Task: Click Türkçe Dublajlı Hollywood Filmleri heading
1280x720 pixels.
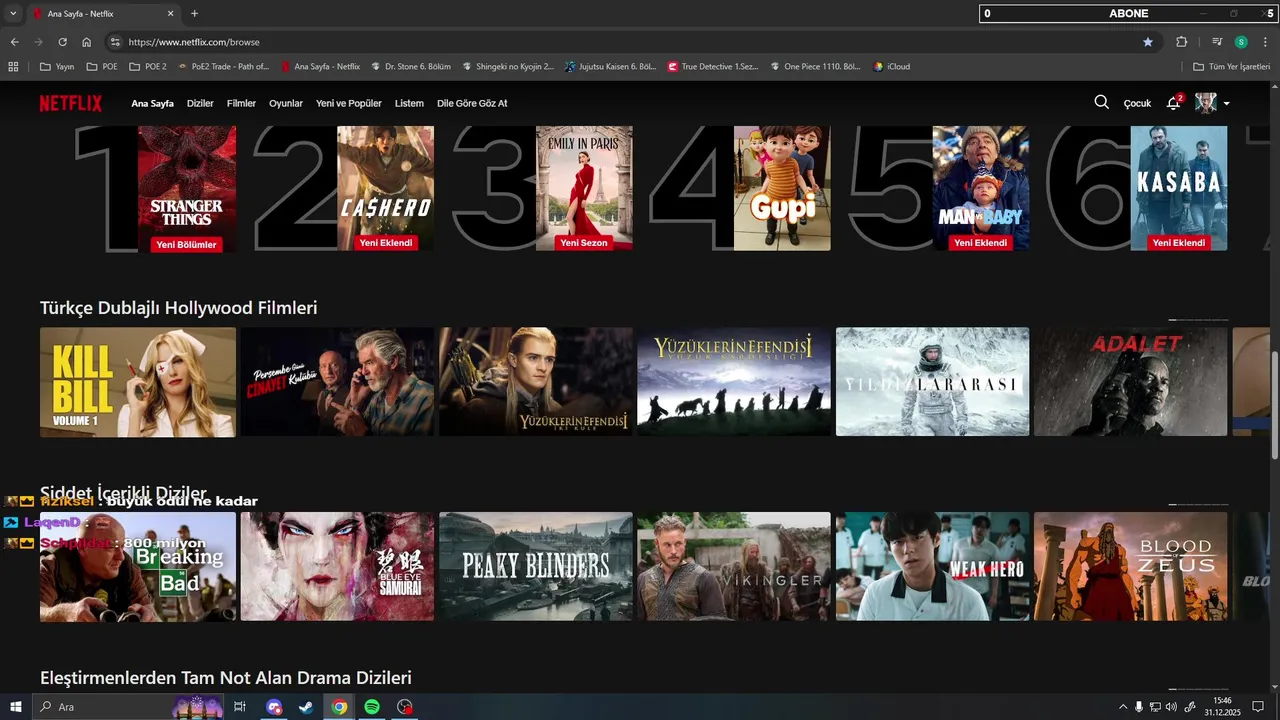Action: pos(179,308)
